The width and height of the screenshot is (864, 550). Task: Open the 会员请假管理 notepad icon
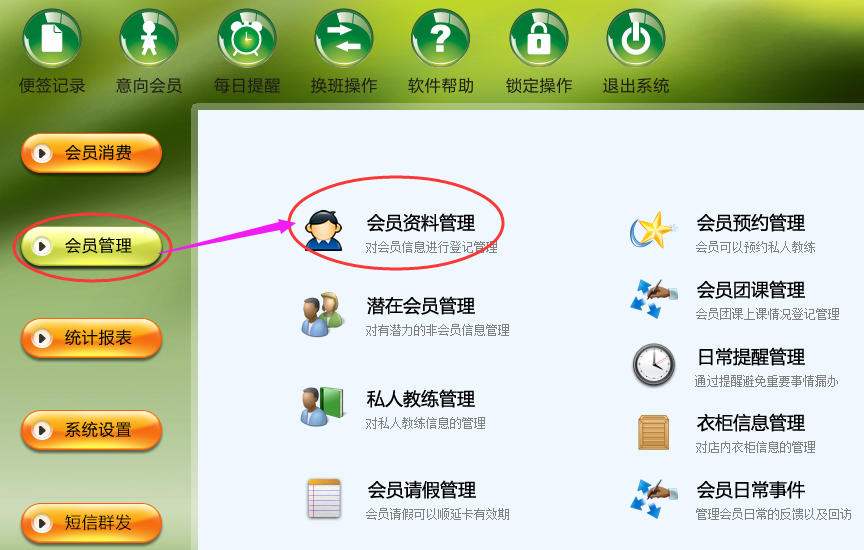[x=324, y=499]
